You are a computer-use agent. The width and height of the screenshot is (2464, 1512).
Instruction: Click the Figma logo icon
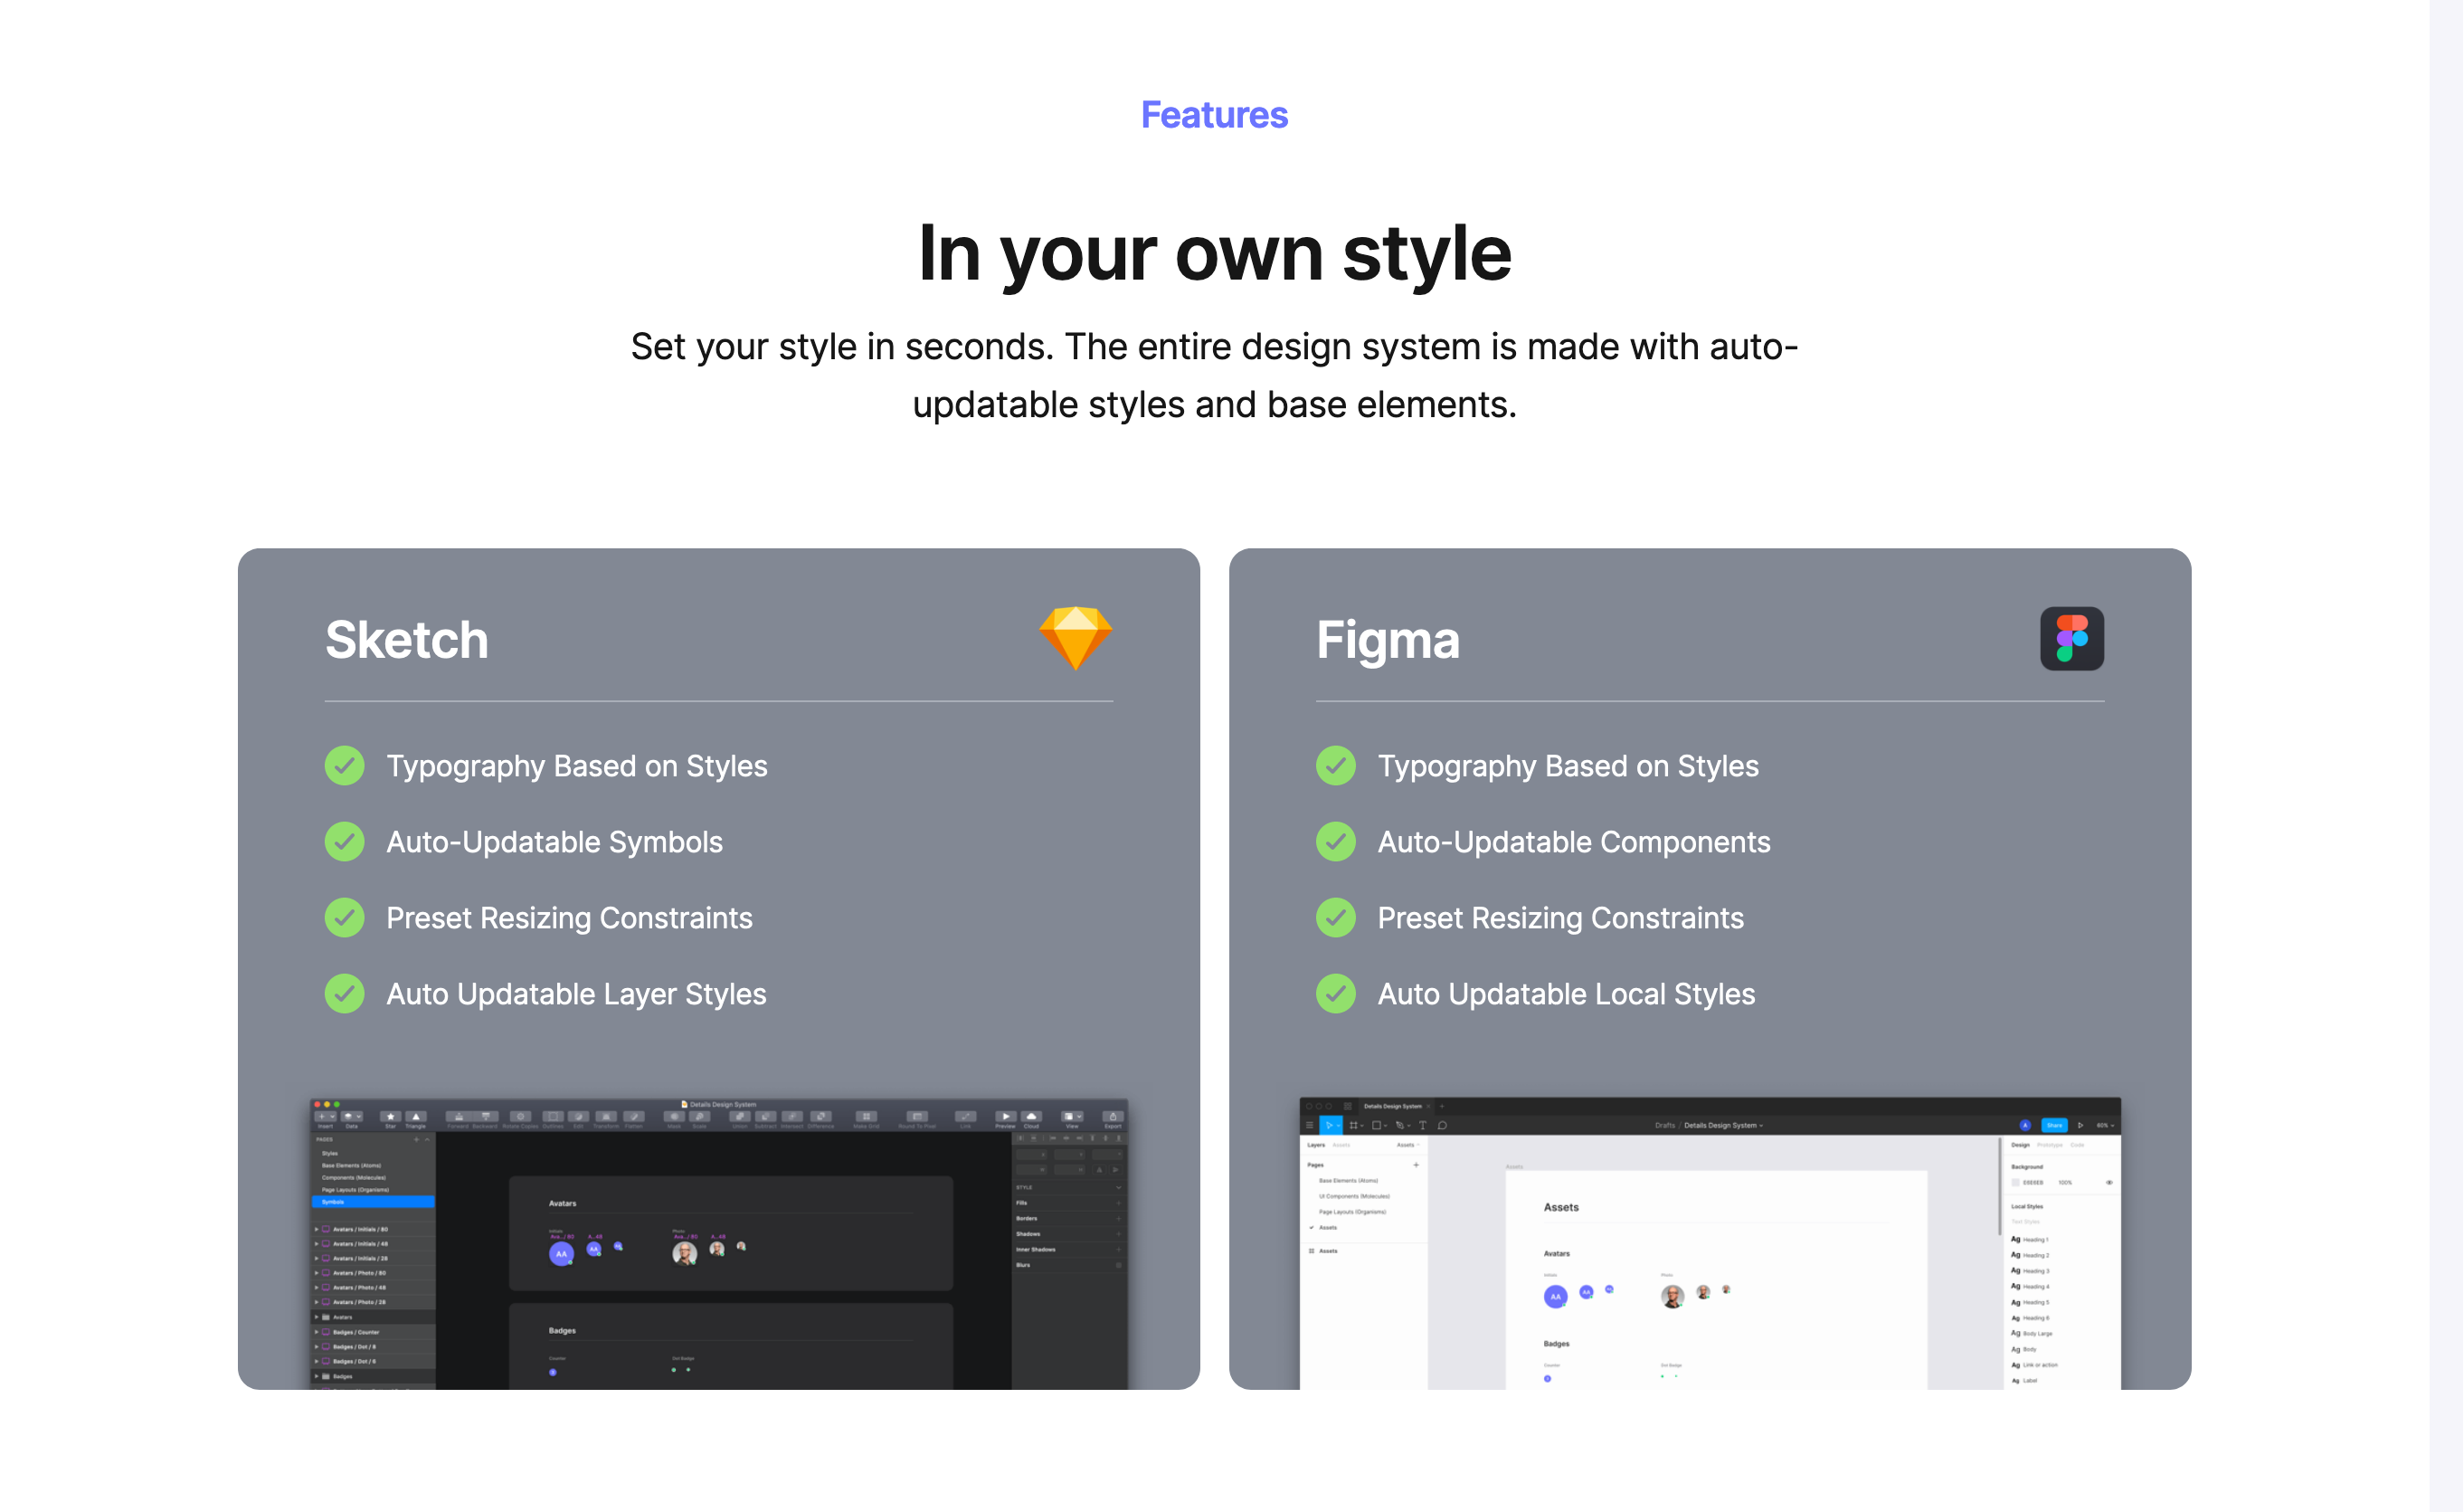2072,638
